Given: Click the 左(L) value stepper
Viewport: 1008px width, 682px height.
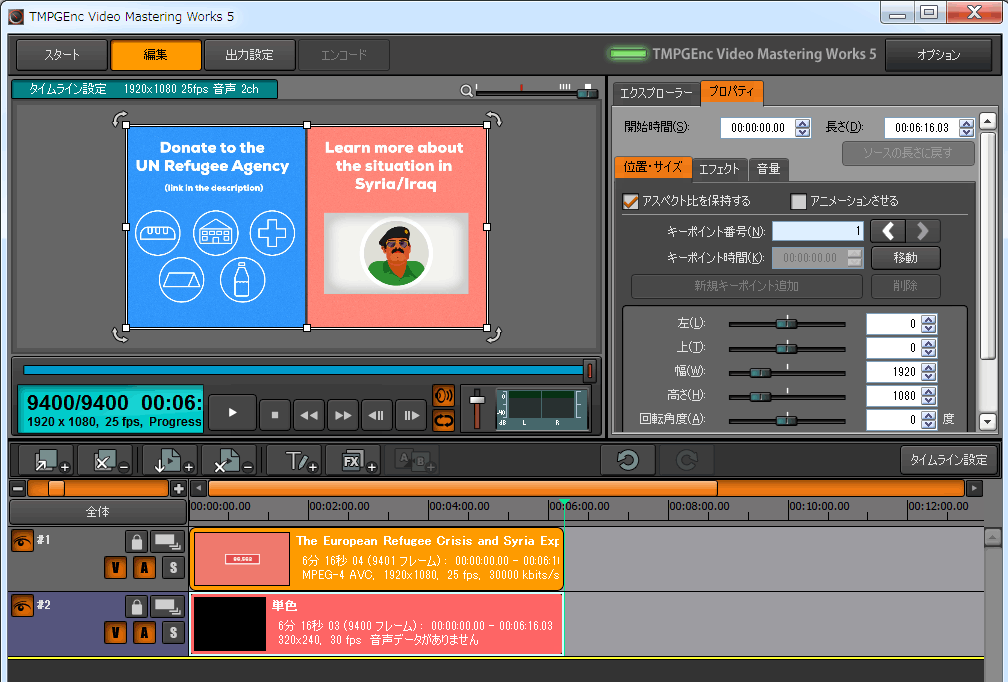Looking at the screenshot, I should pos(928,324).
